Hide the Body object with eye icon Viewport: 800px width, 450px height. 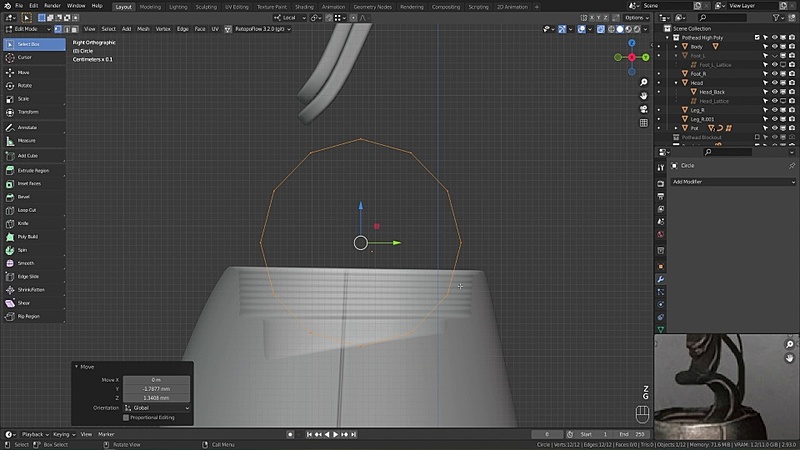[774, 46]
